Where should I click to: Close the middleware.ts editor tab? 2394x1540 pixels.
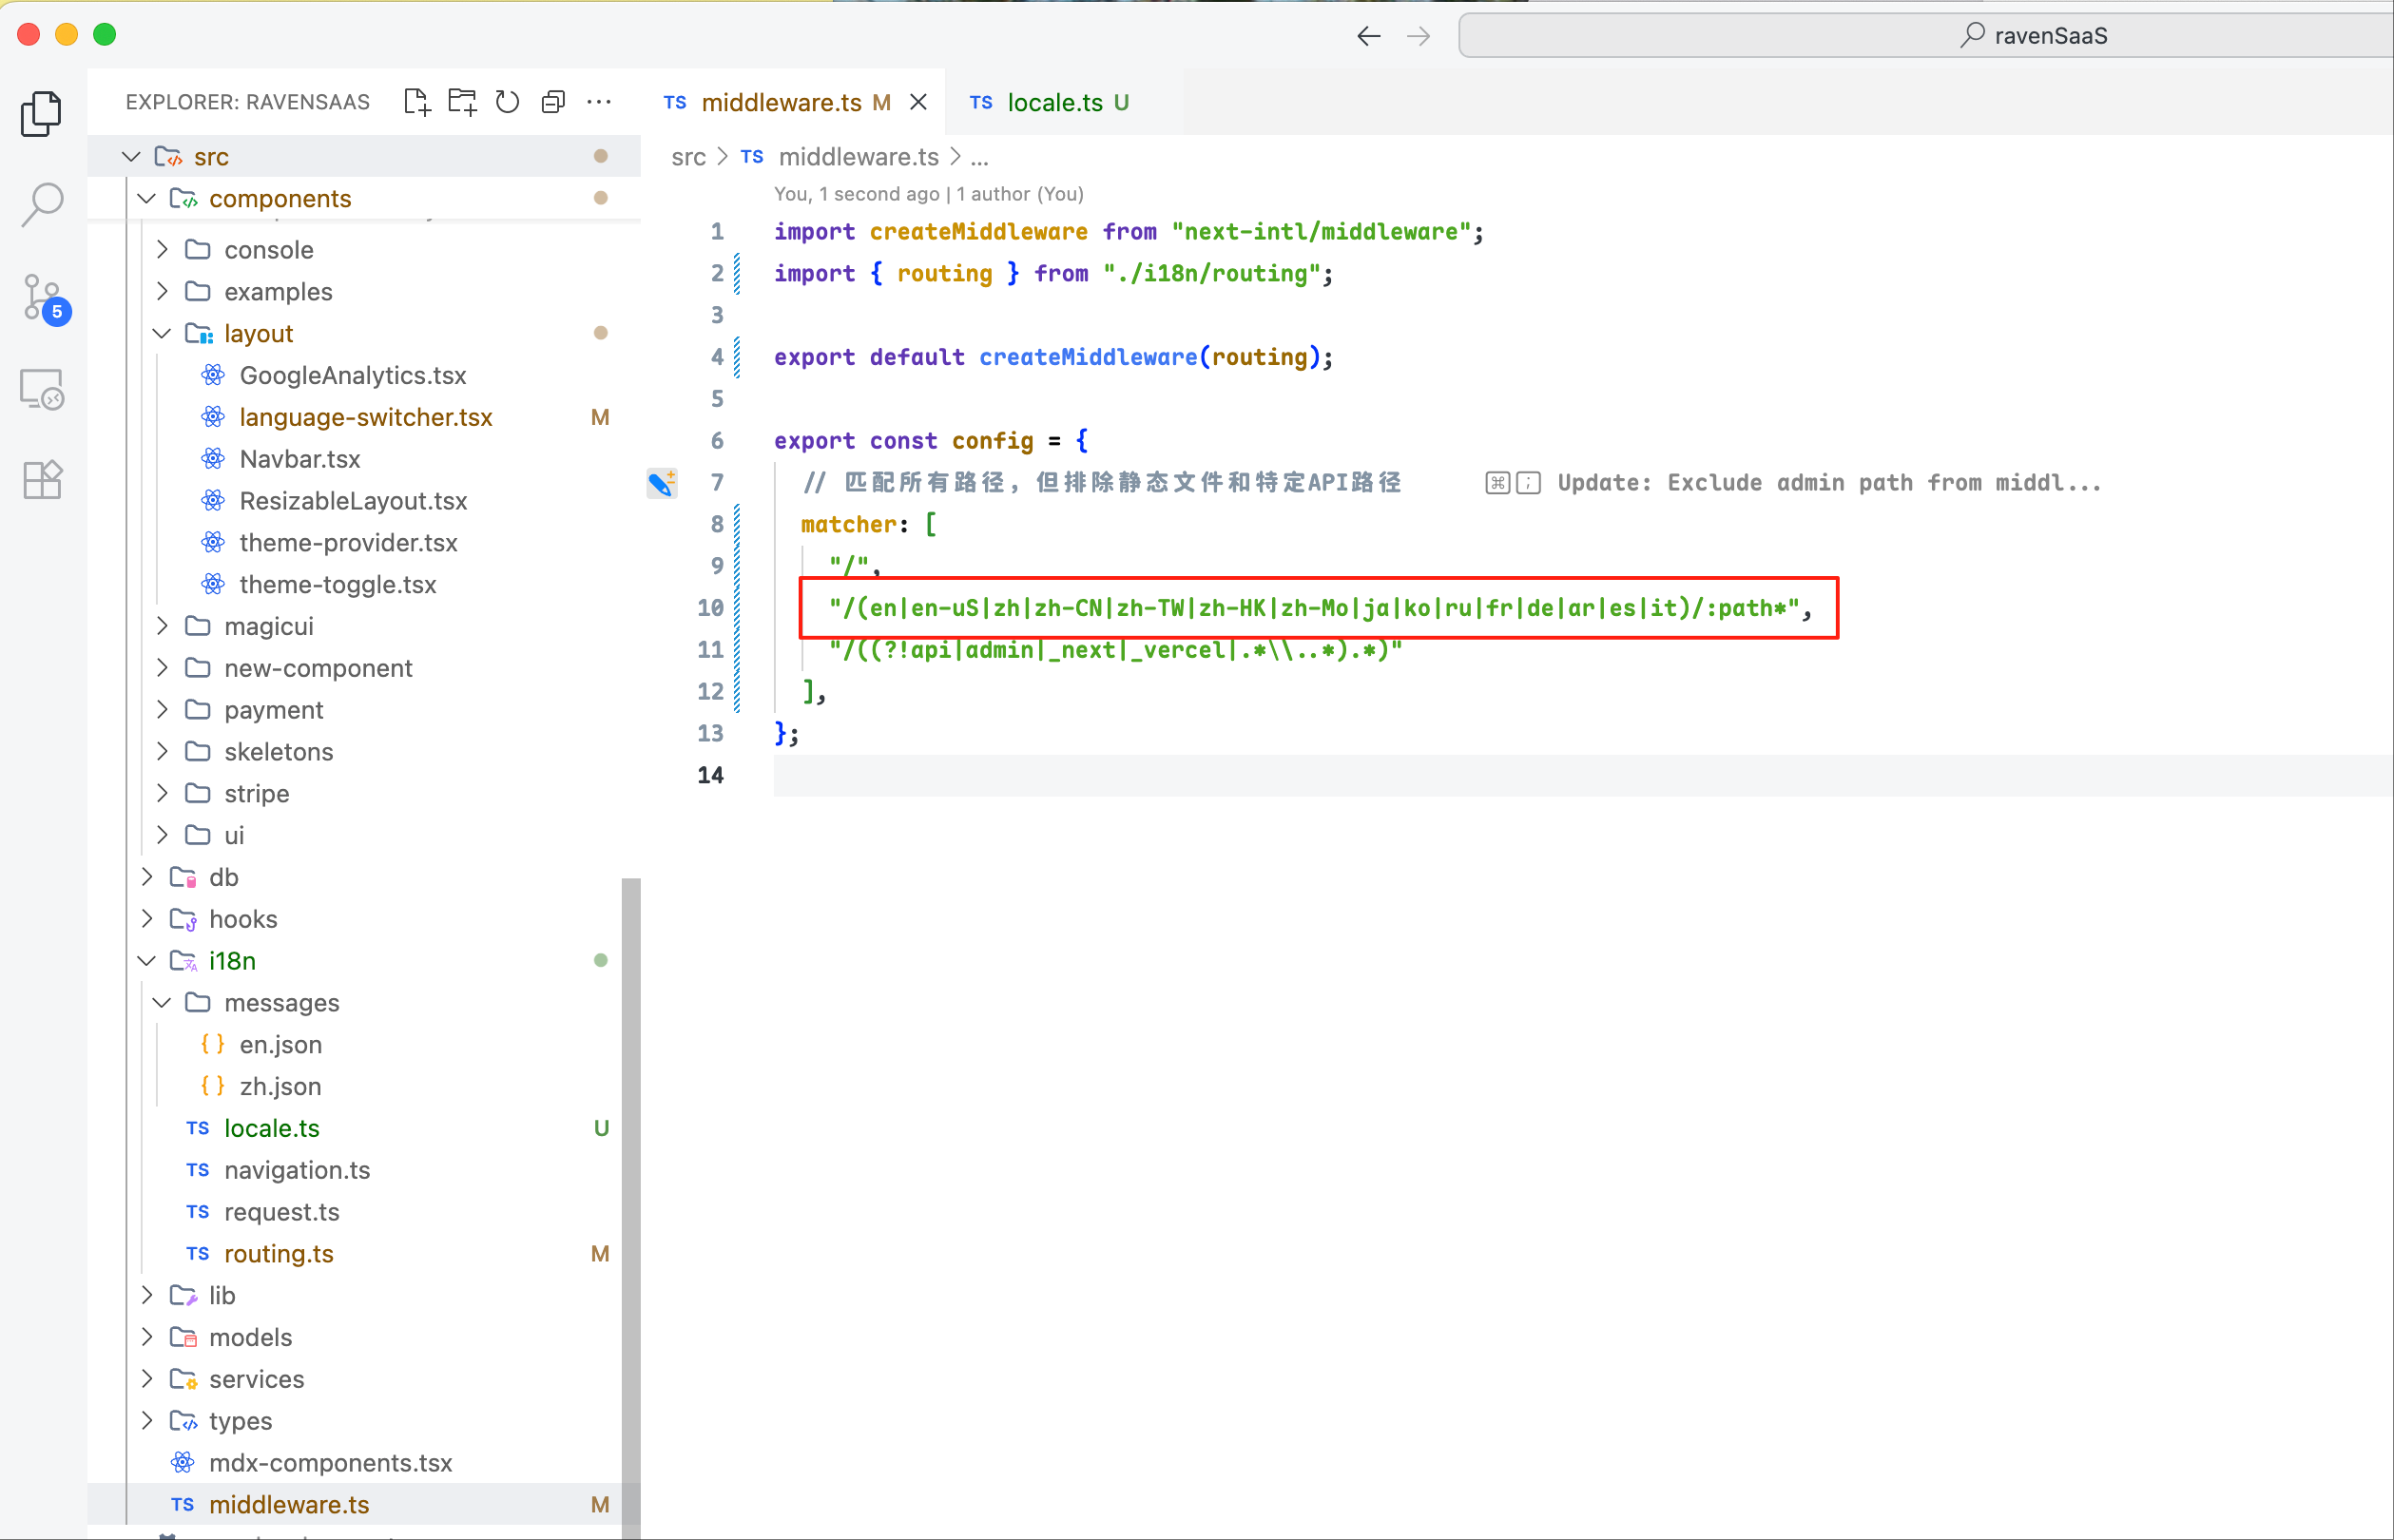coord(918,102)
